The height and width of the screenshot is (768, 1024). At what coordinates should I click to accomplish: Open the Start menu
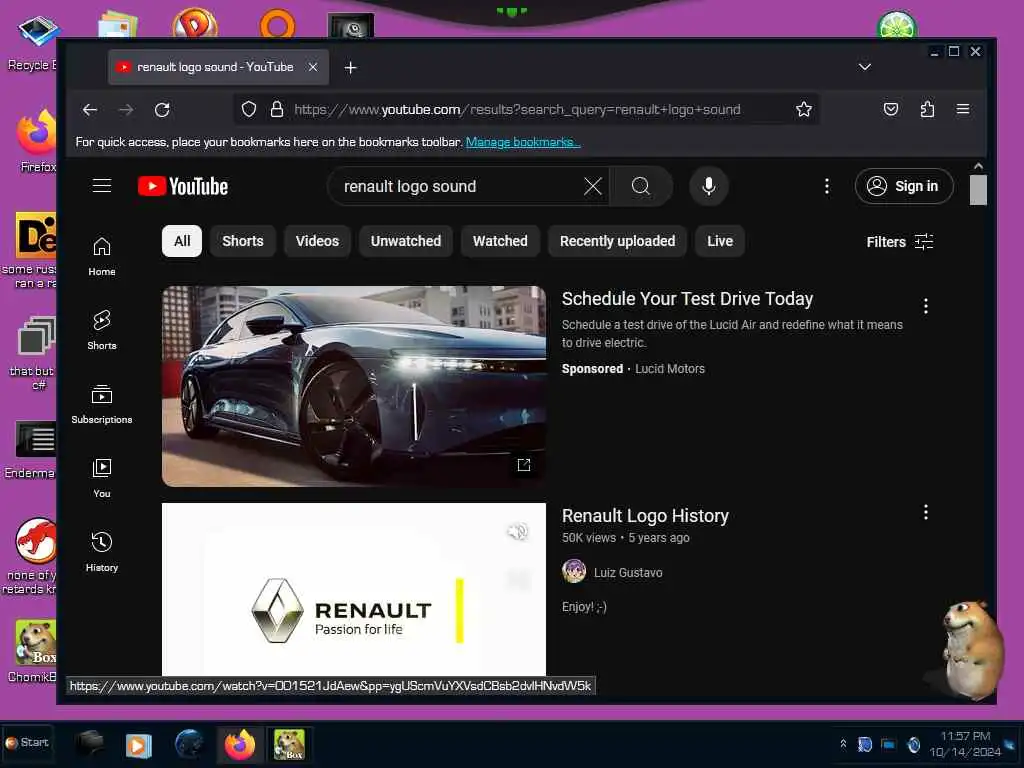[27, 743]
